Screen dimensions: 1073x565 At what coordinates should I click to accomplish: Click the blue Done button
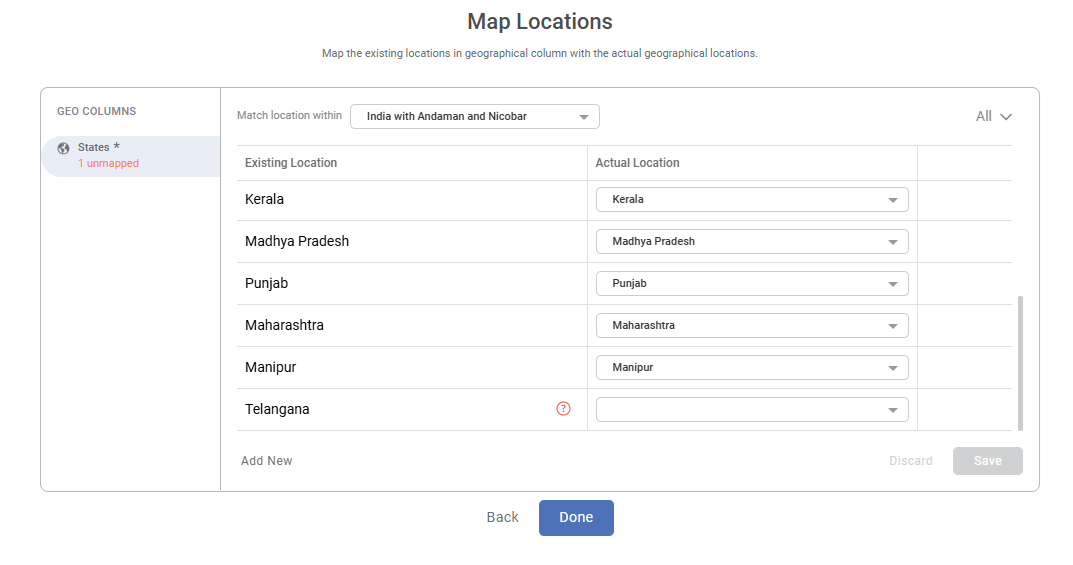tap(576, 518)
